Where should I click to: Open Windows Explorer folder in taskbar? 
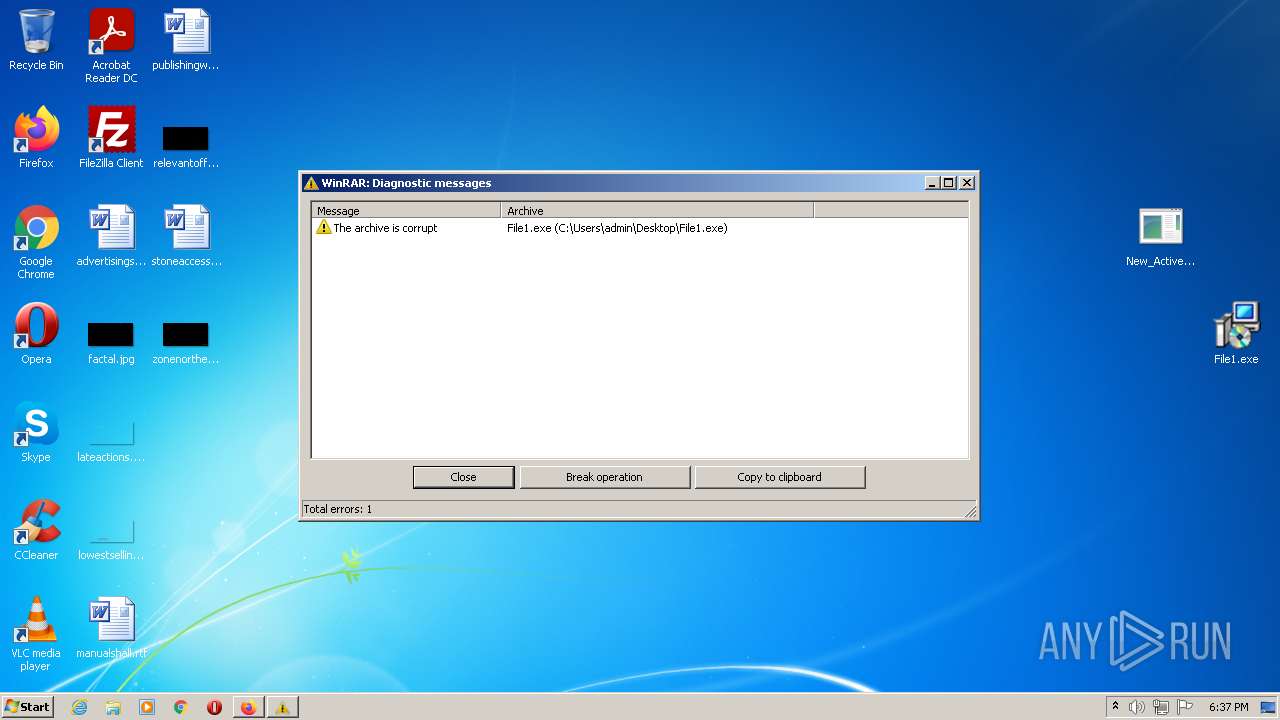pyautogui.click(x=113, y=707)
